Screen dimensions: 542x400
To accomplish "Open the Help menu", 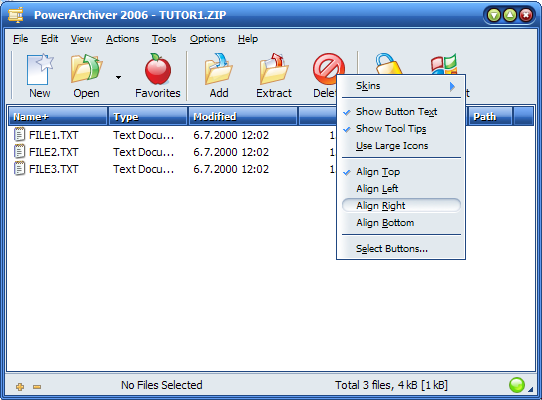I will coord(247,39).
